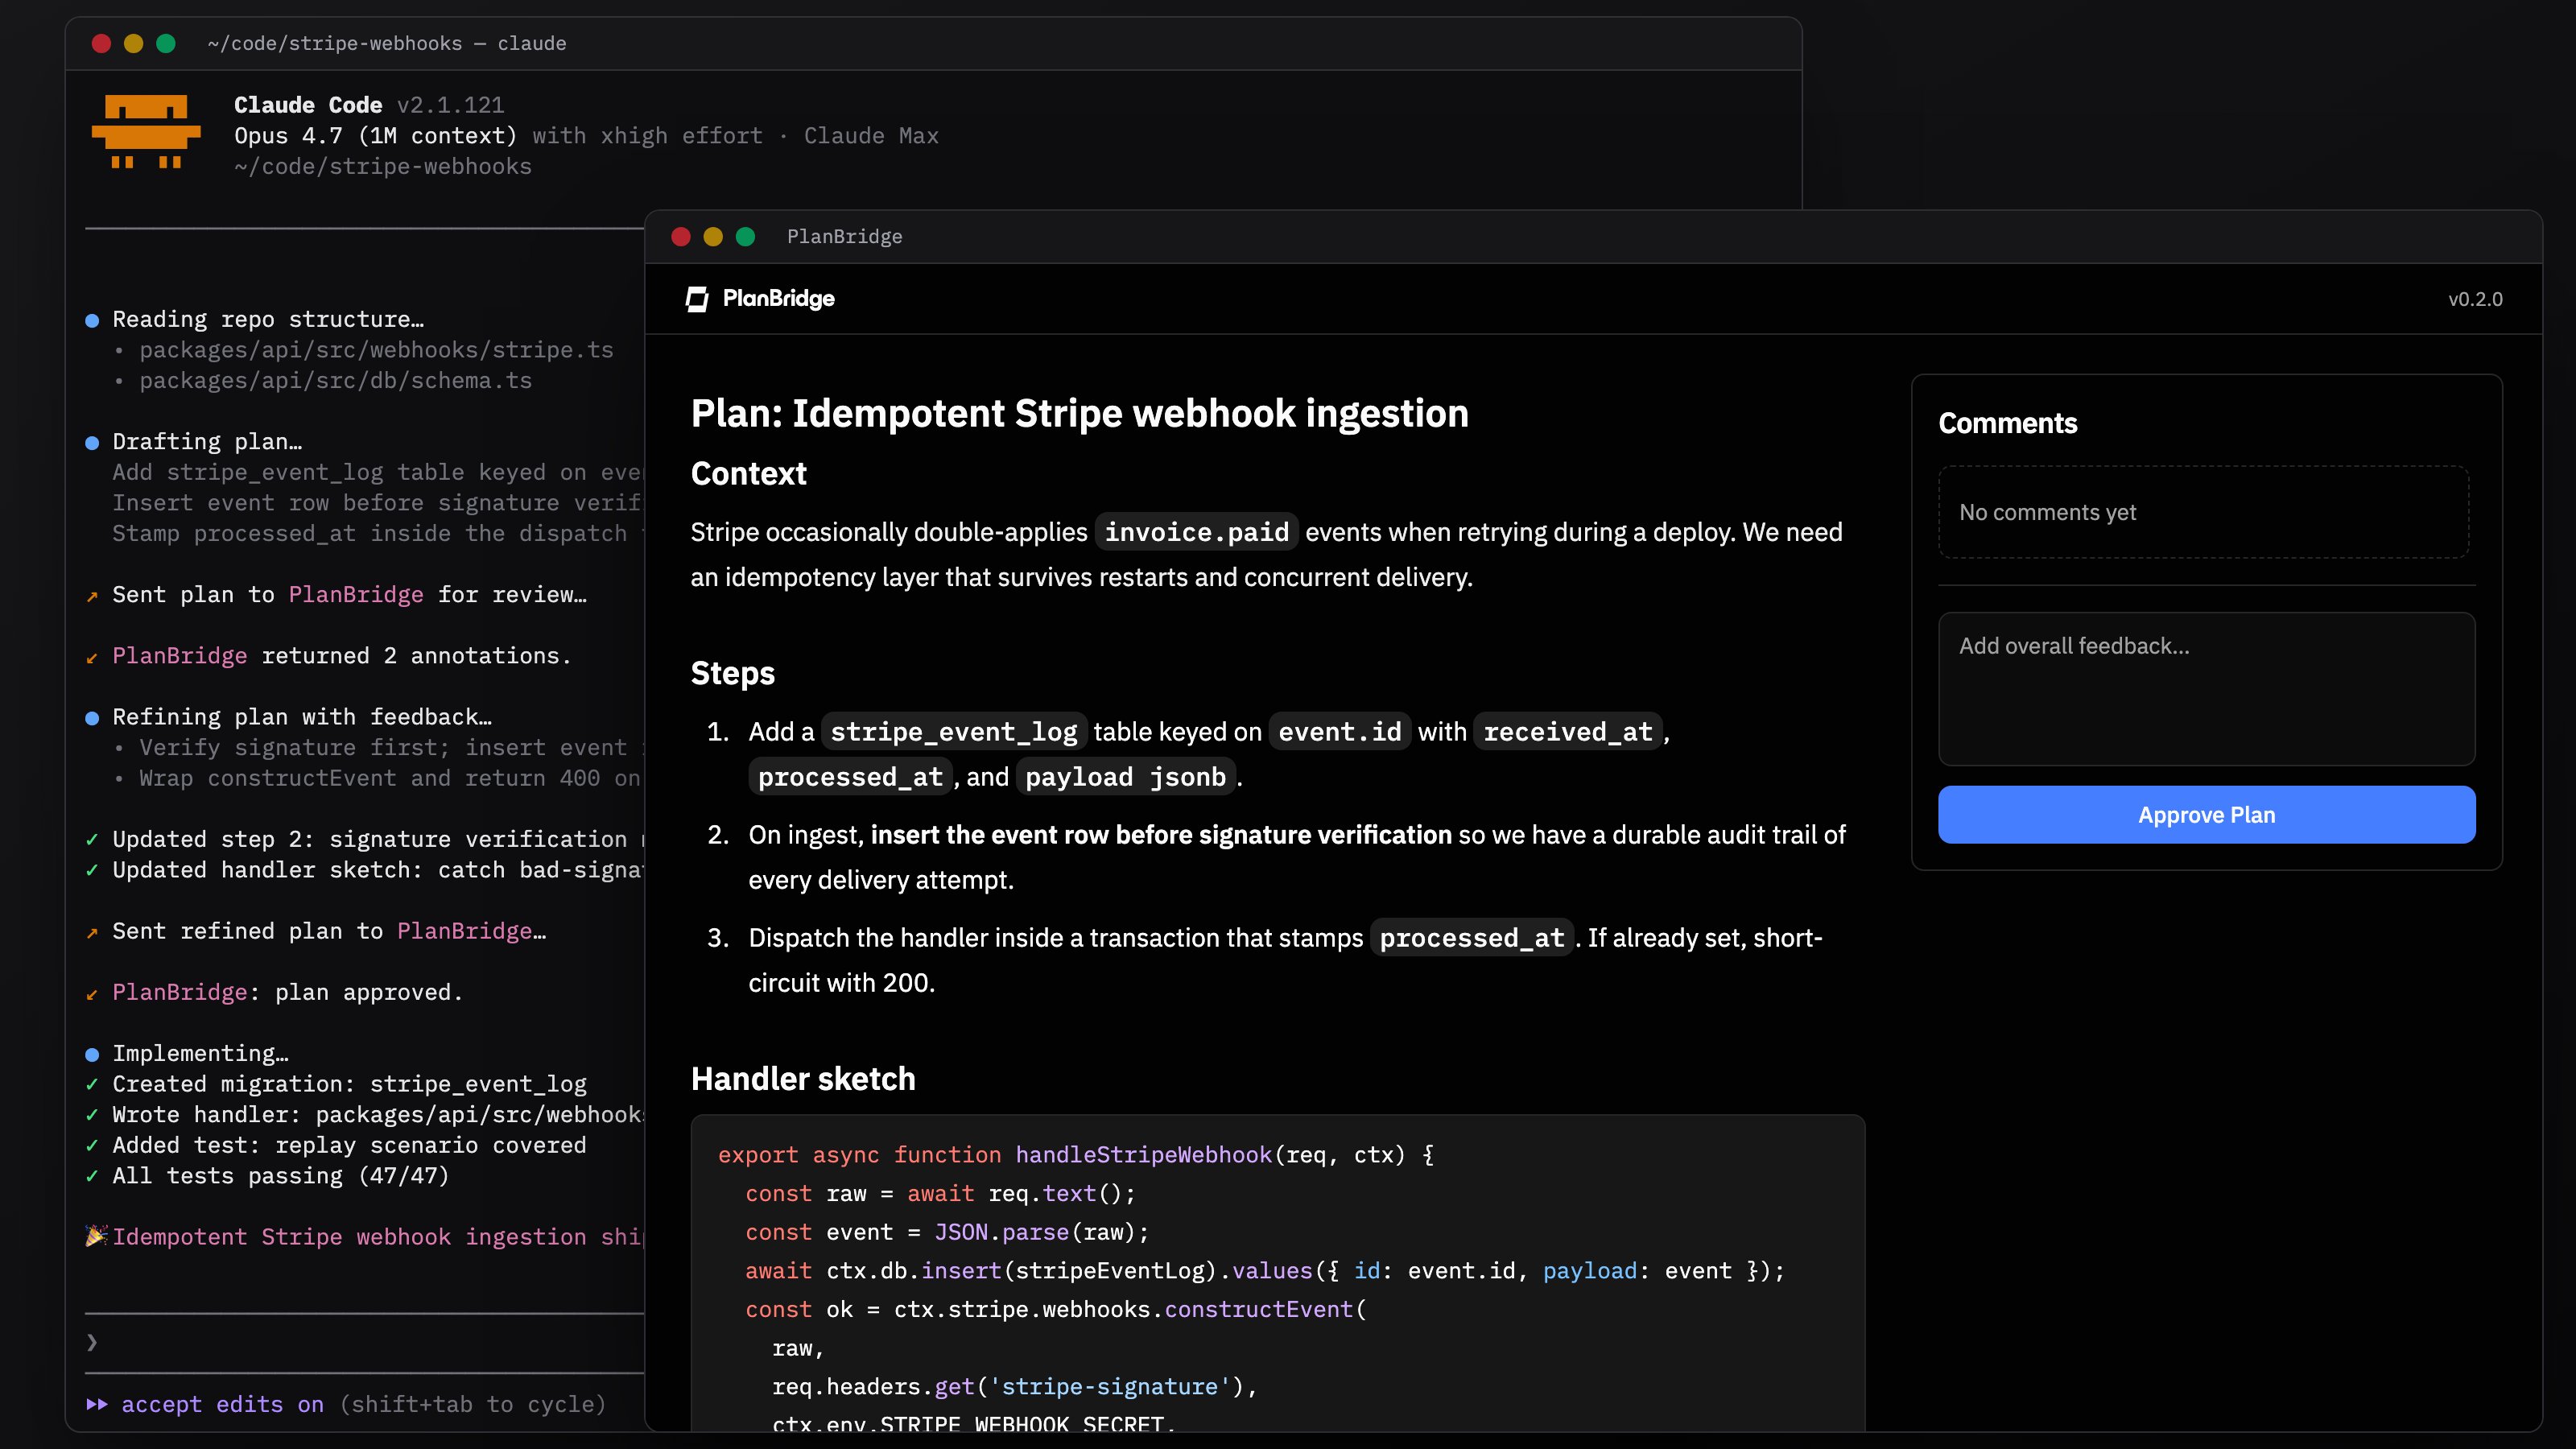
Task: Close the claude terminal window red button
Action: click(x=101, y=43)
